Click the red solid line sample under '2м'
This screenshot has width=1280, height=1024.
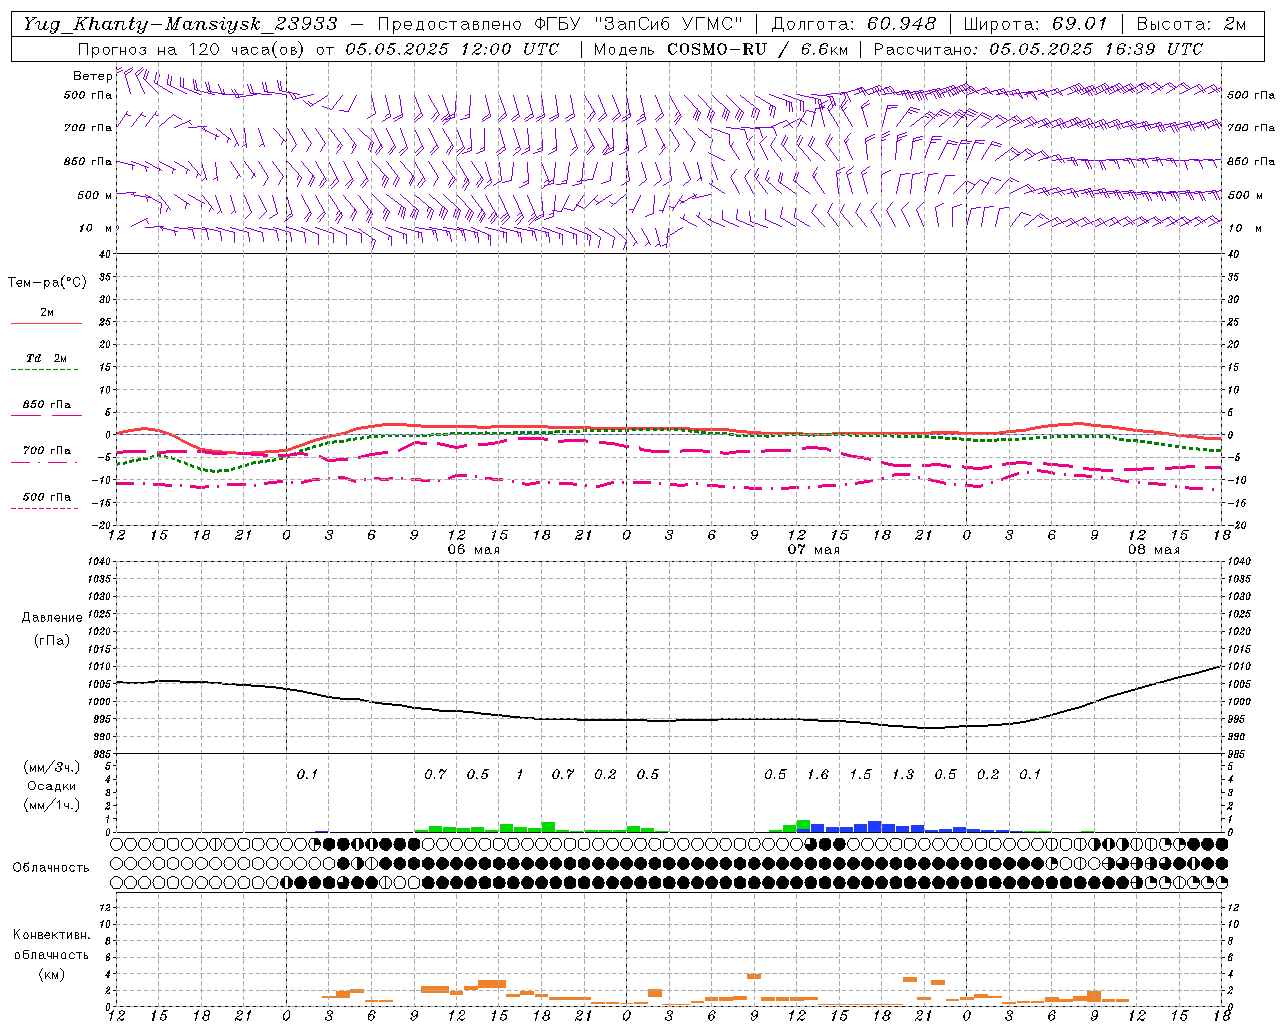(46, 323)
